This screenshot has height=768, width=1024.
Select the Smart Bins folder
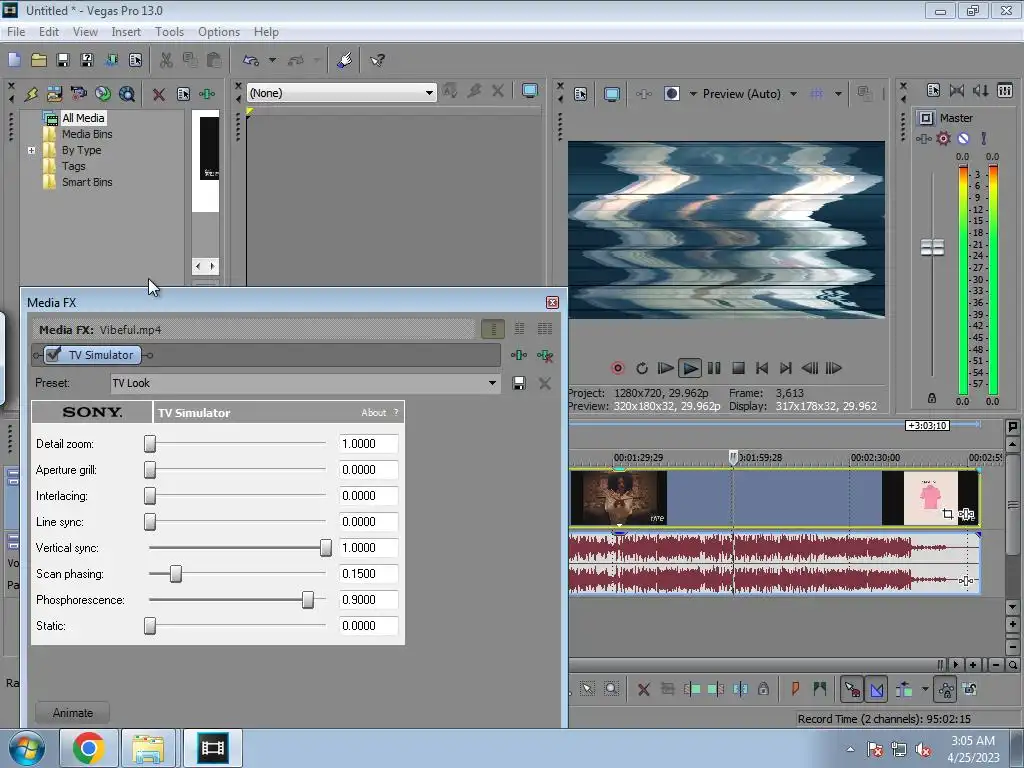pos(87,182)
